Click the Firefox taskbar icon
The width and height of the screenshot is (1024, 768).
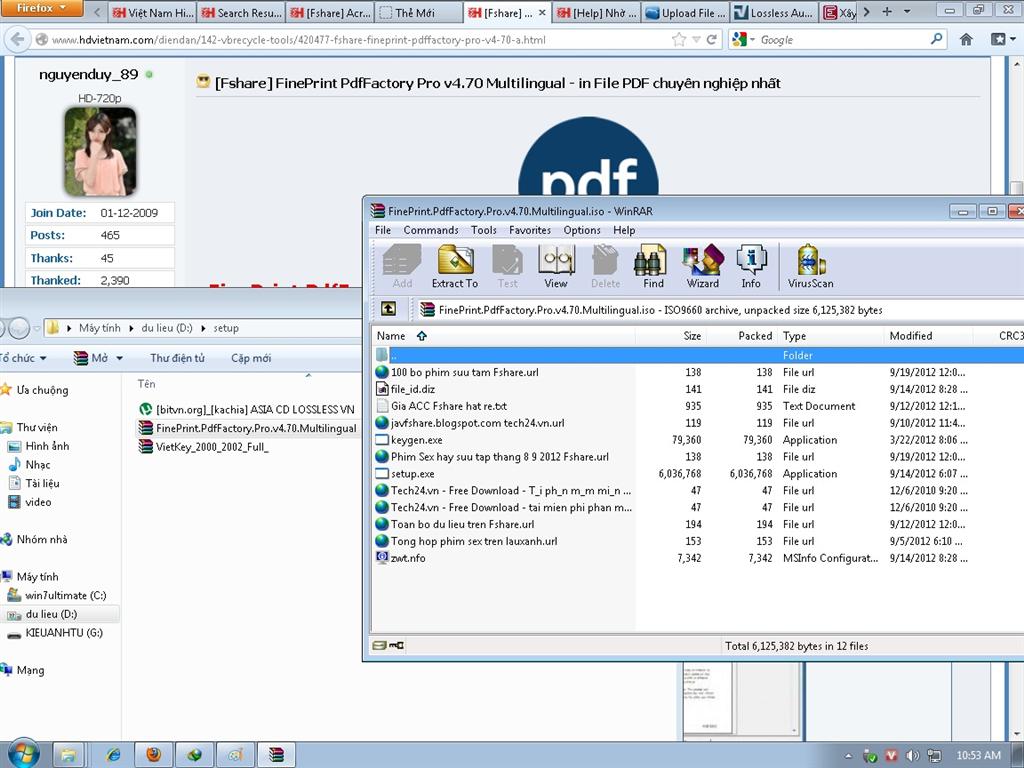coord(153,755)
